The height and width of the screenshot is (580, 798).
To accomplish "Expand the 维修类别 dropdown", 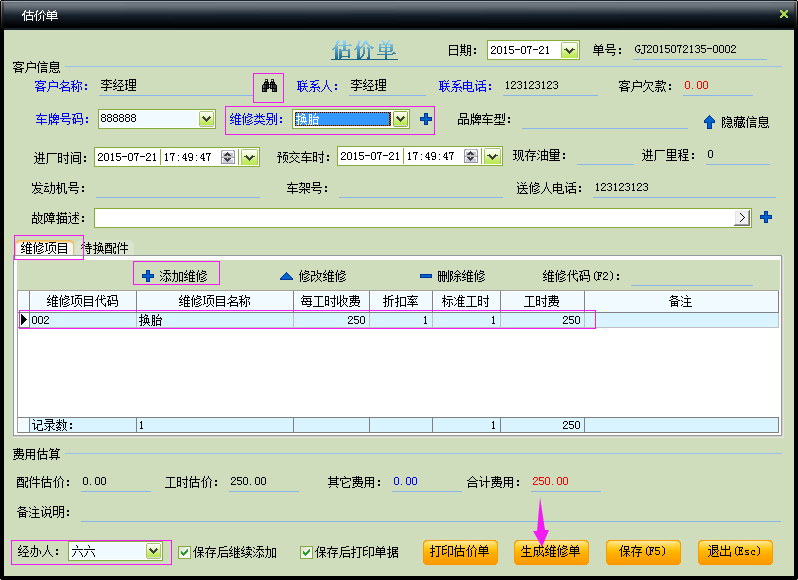I will pyautogui.click(x=401, y=119).
